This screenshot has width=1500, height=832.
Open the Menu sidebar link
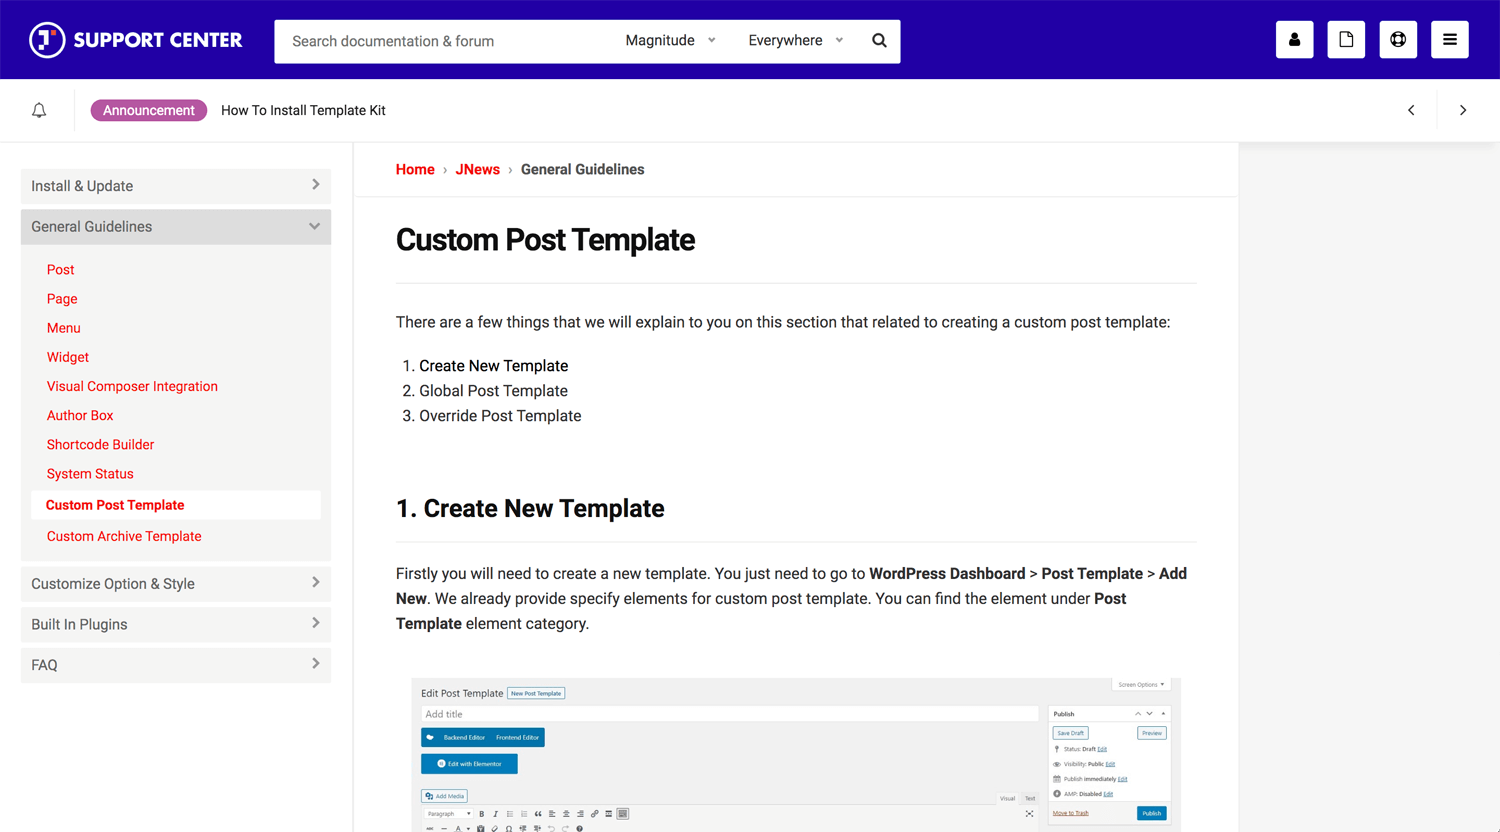click(63, 328)
